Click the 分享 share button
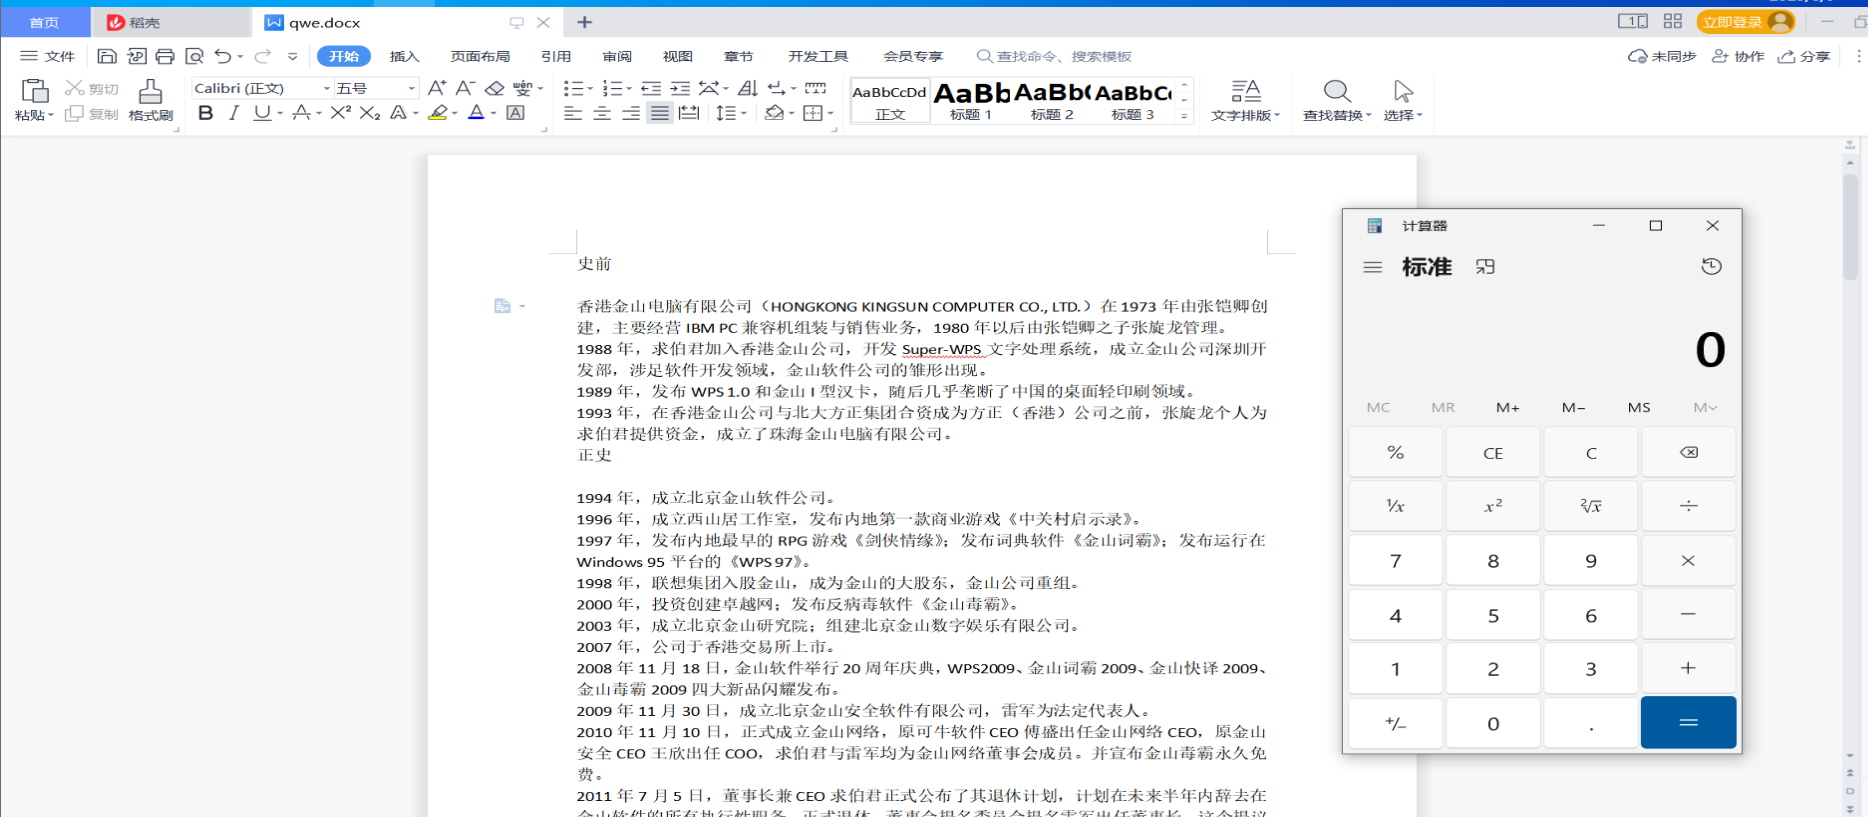Image resolution: width=1868 pixels, height=817 pixels. tap(1804, 56)
